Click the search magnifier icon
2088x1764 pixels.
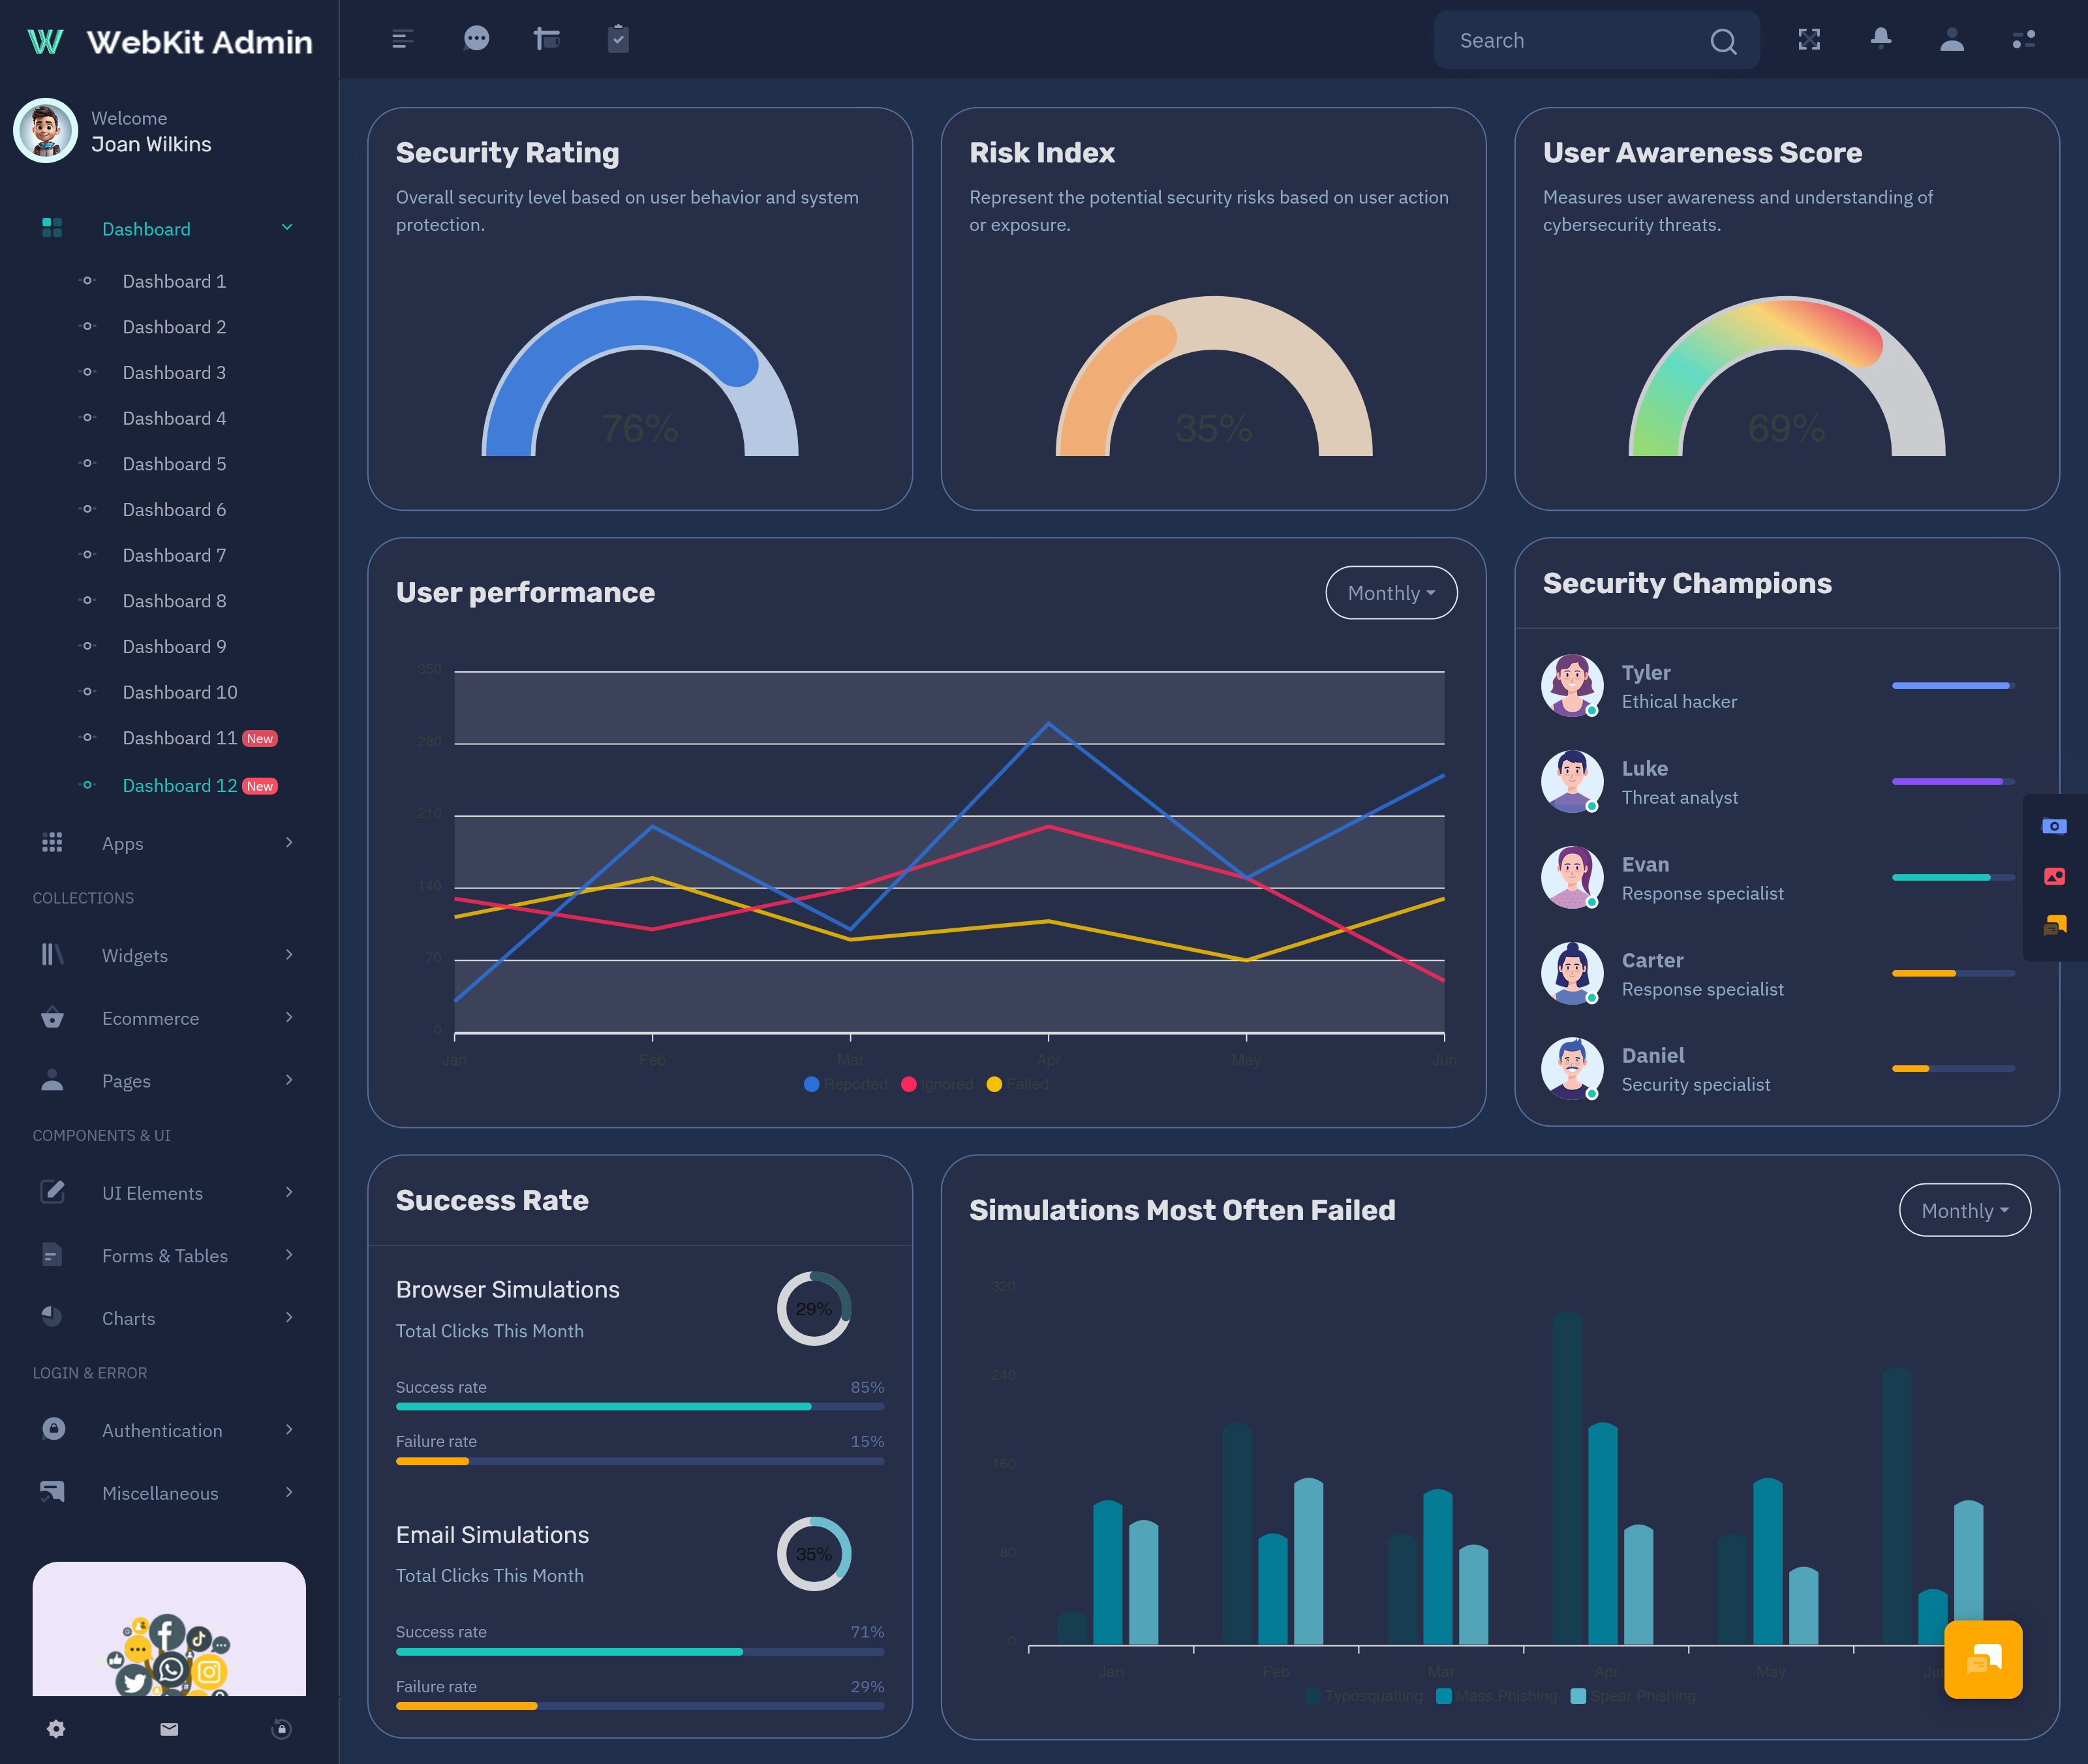click(1723, 41)
